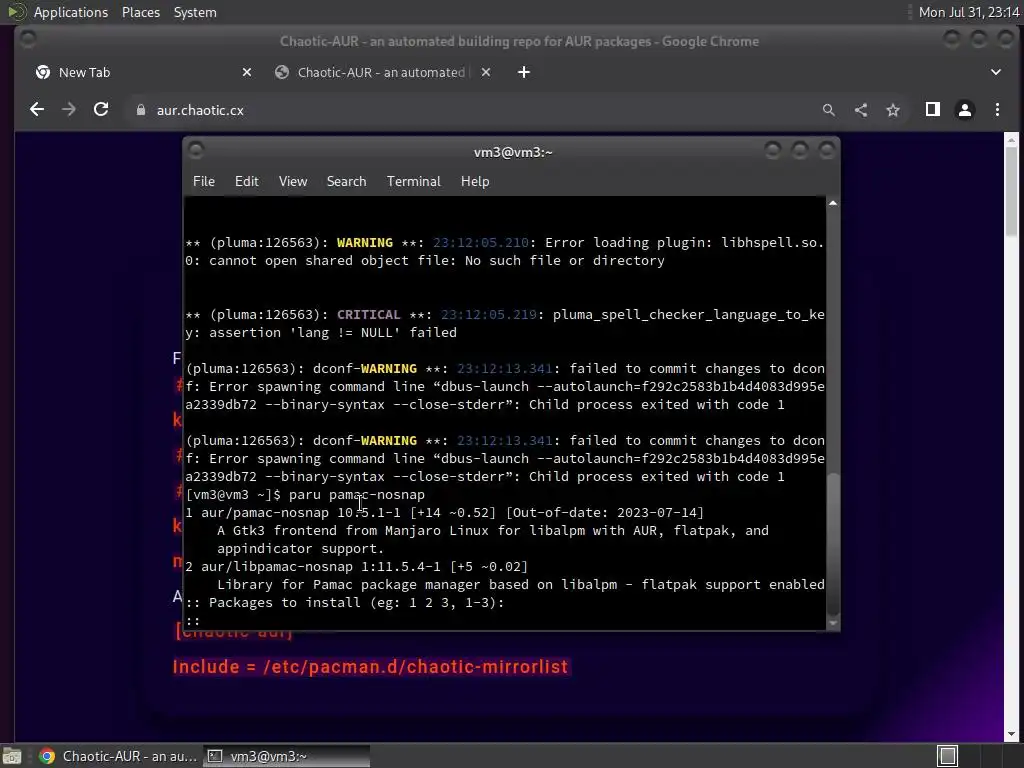
Task: Switch to vm3@vm3 terminal in taskbar
Action: pos(286,756)
